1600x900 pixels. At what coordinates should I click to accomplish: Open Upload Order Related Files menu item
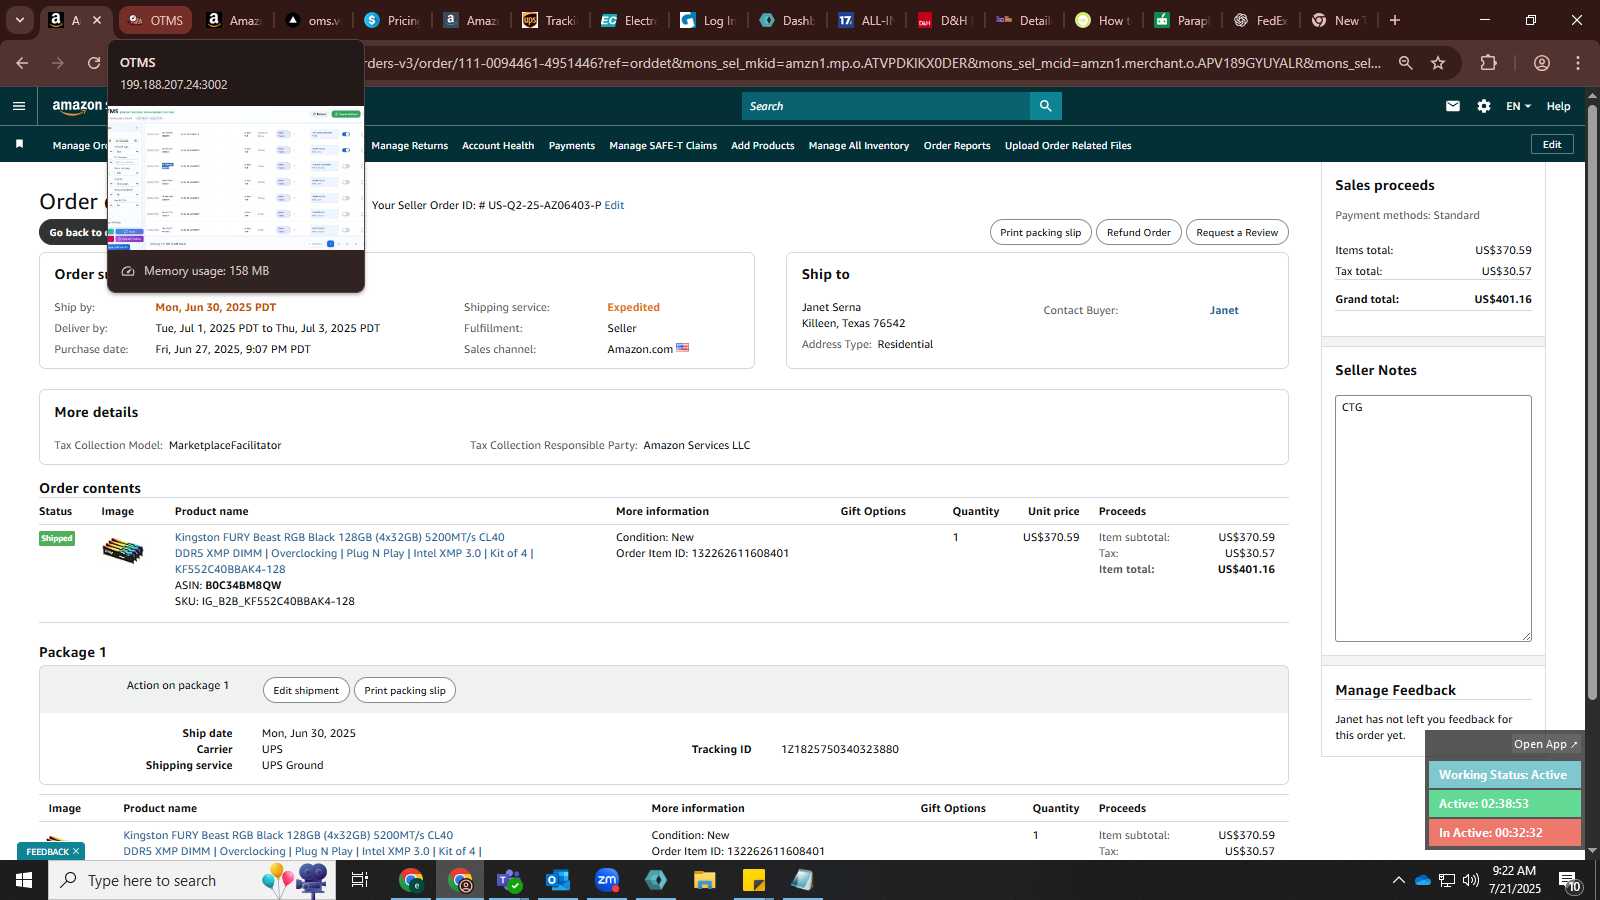coord(1068,145)
